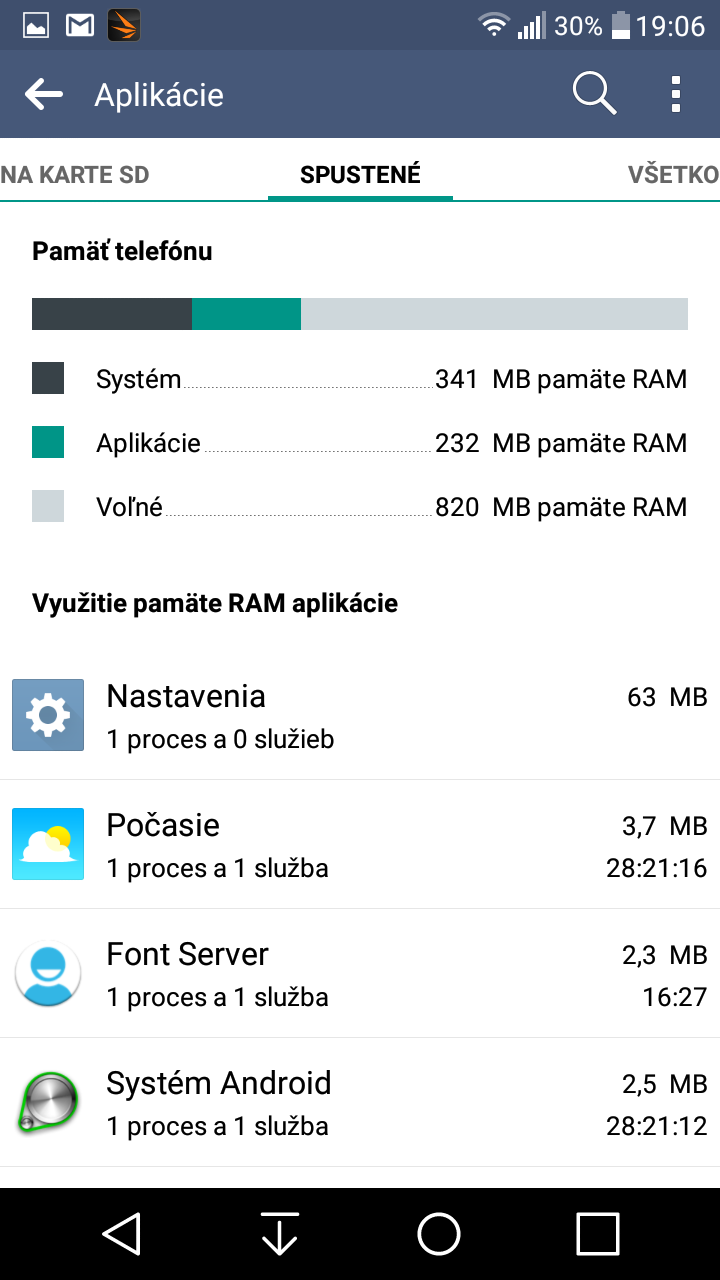Switch to the NA KARTE SD tab
Screen dimensions: 720x1280
click(75, 175)
